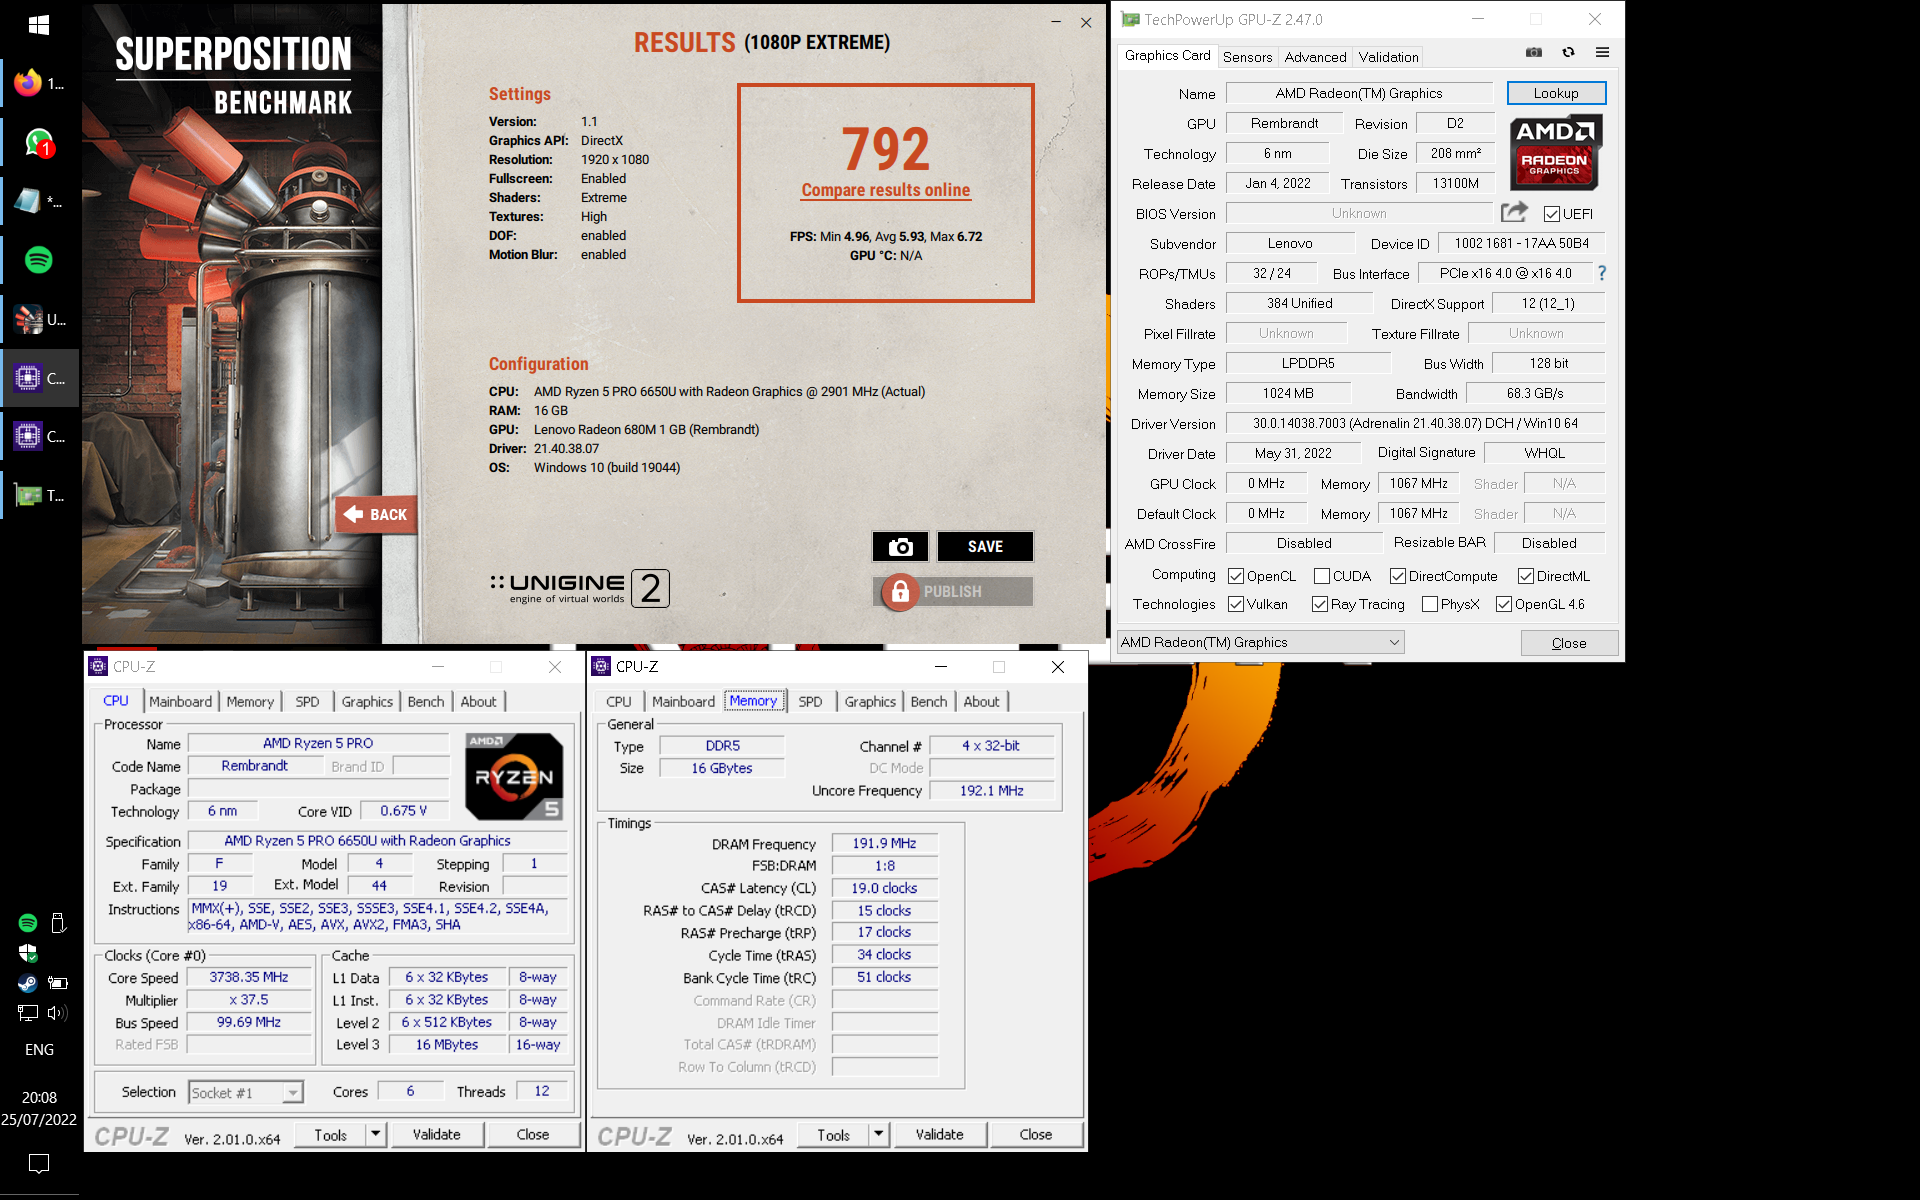
Task: Click the BIOS export share icon in GPU-Z
Action: point(1514,212)
